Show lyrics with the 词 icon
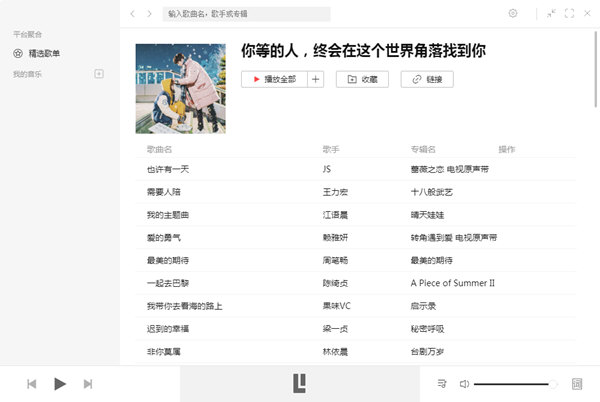The width and height of the screenshot is (600, 402). pos(577,384)
